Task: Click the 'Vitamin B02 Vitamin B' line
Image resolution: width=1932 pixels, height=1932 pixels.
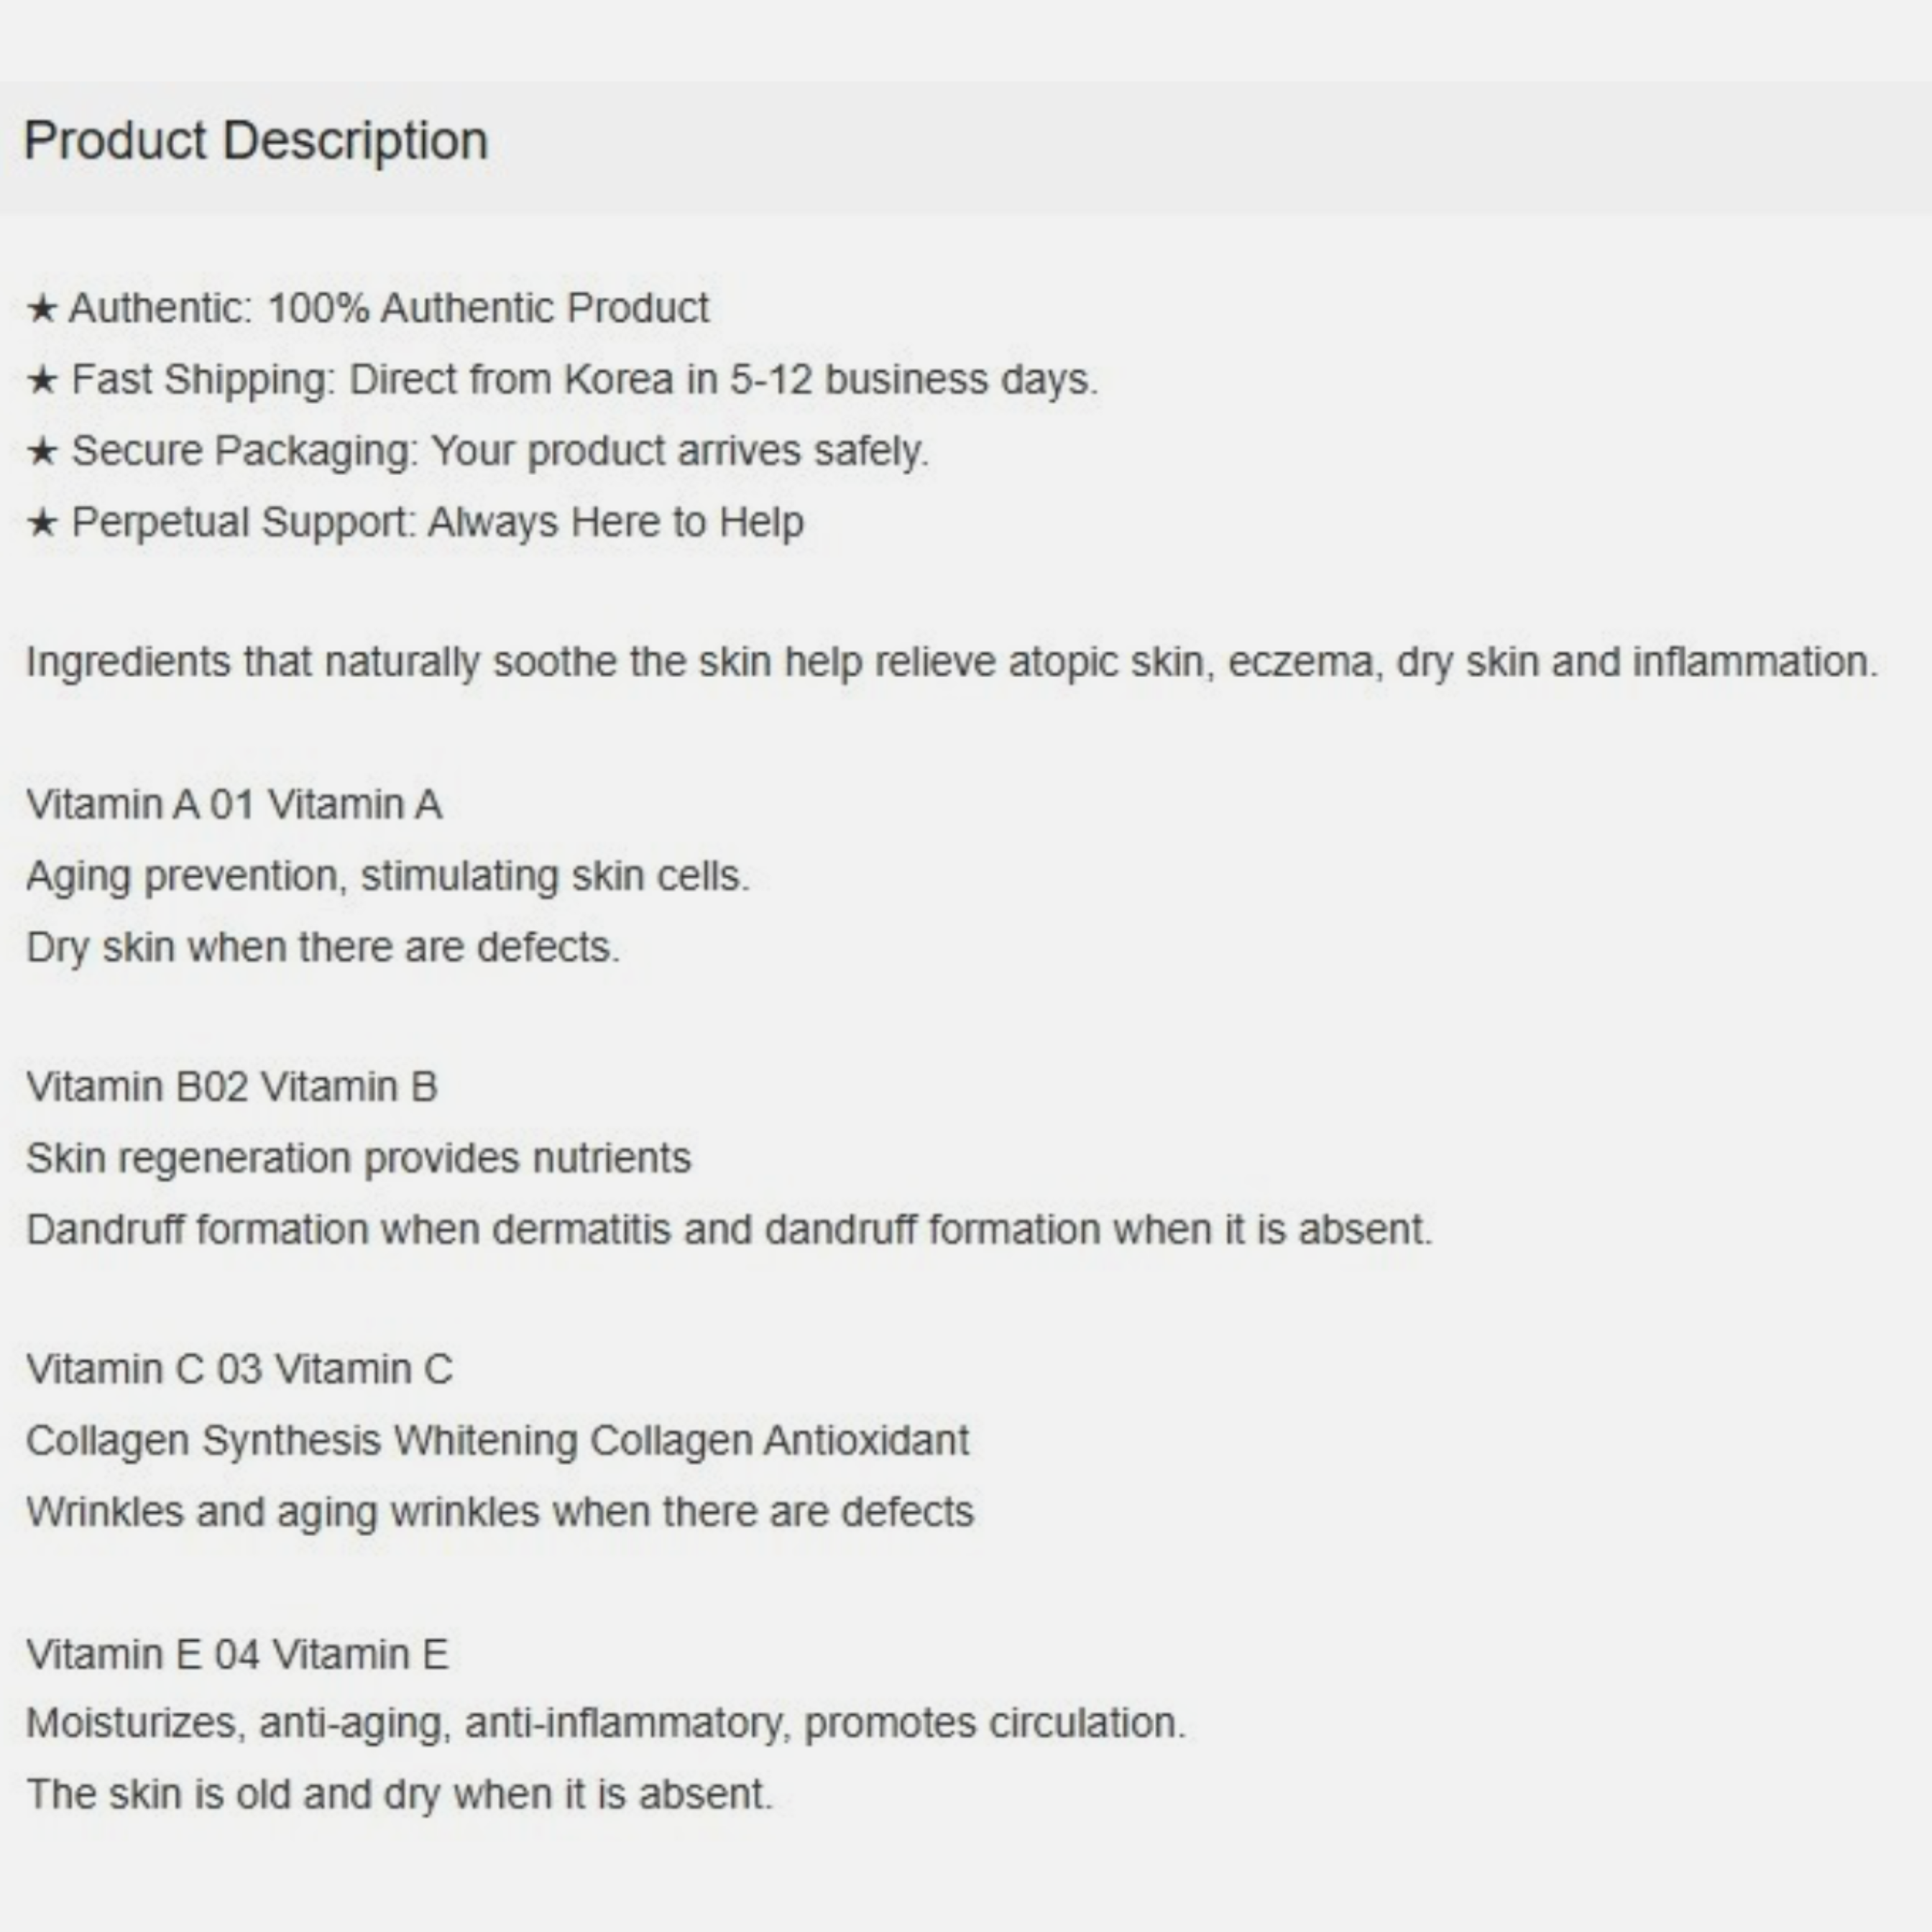Action: click(232, 1087)
